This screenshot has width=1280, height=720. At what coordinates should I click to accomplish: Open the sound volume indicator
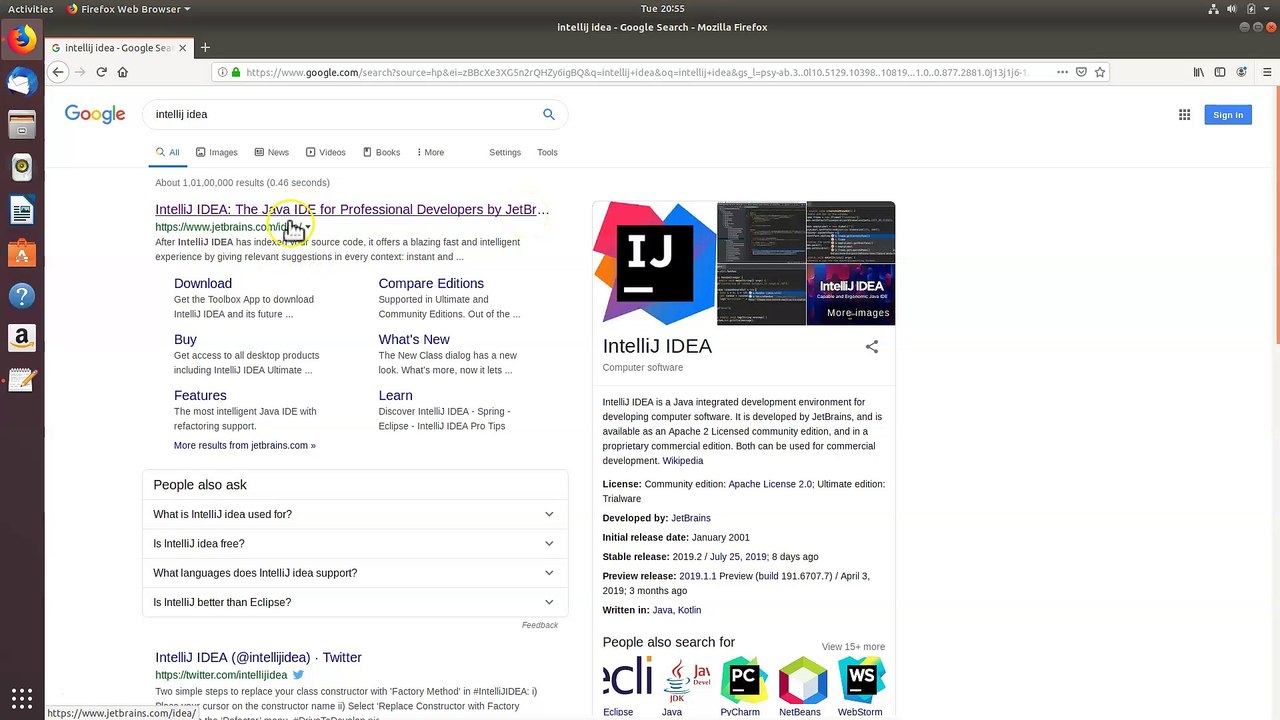[1233, 9]
